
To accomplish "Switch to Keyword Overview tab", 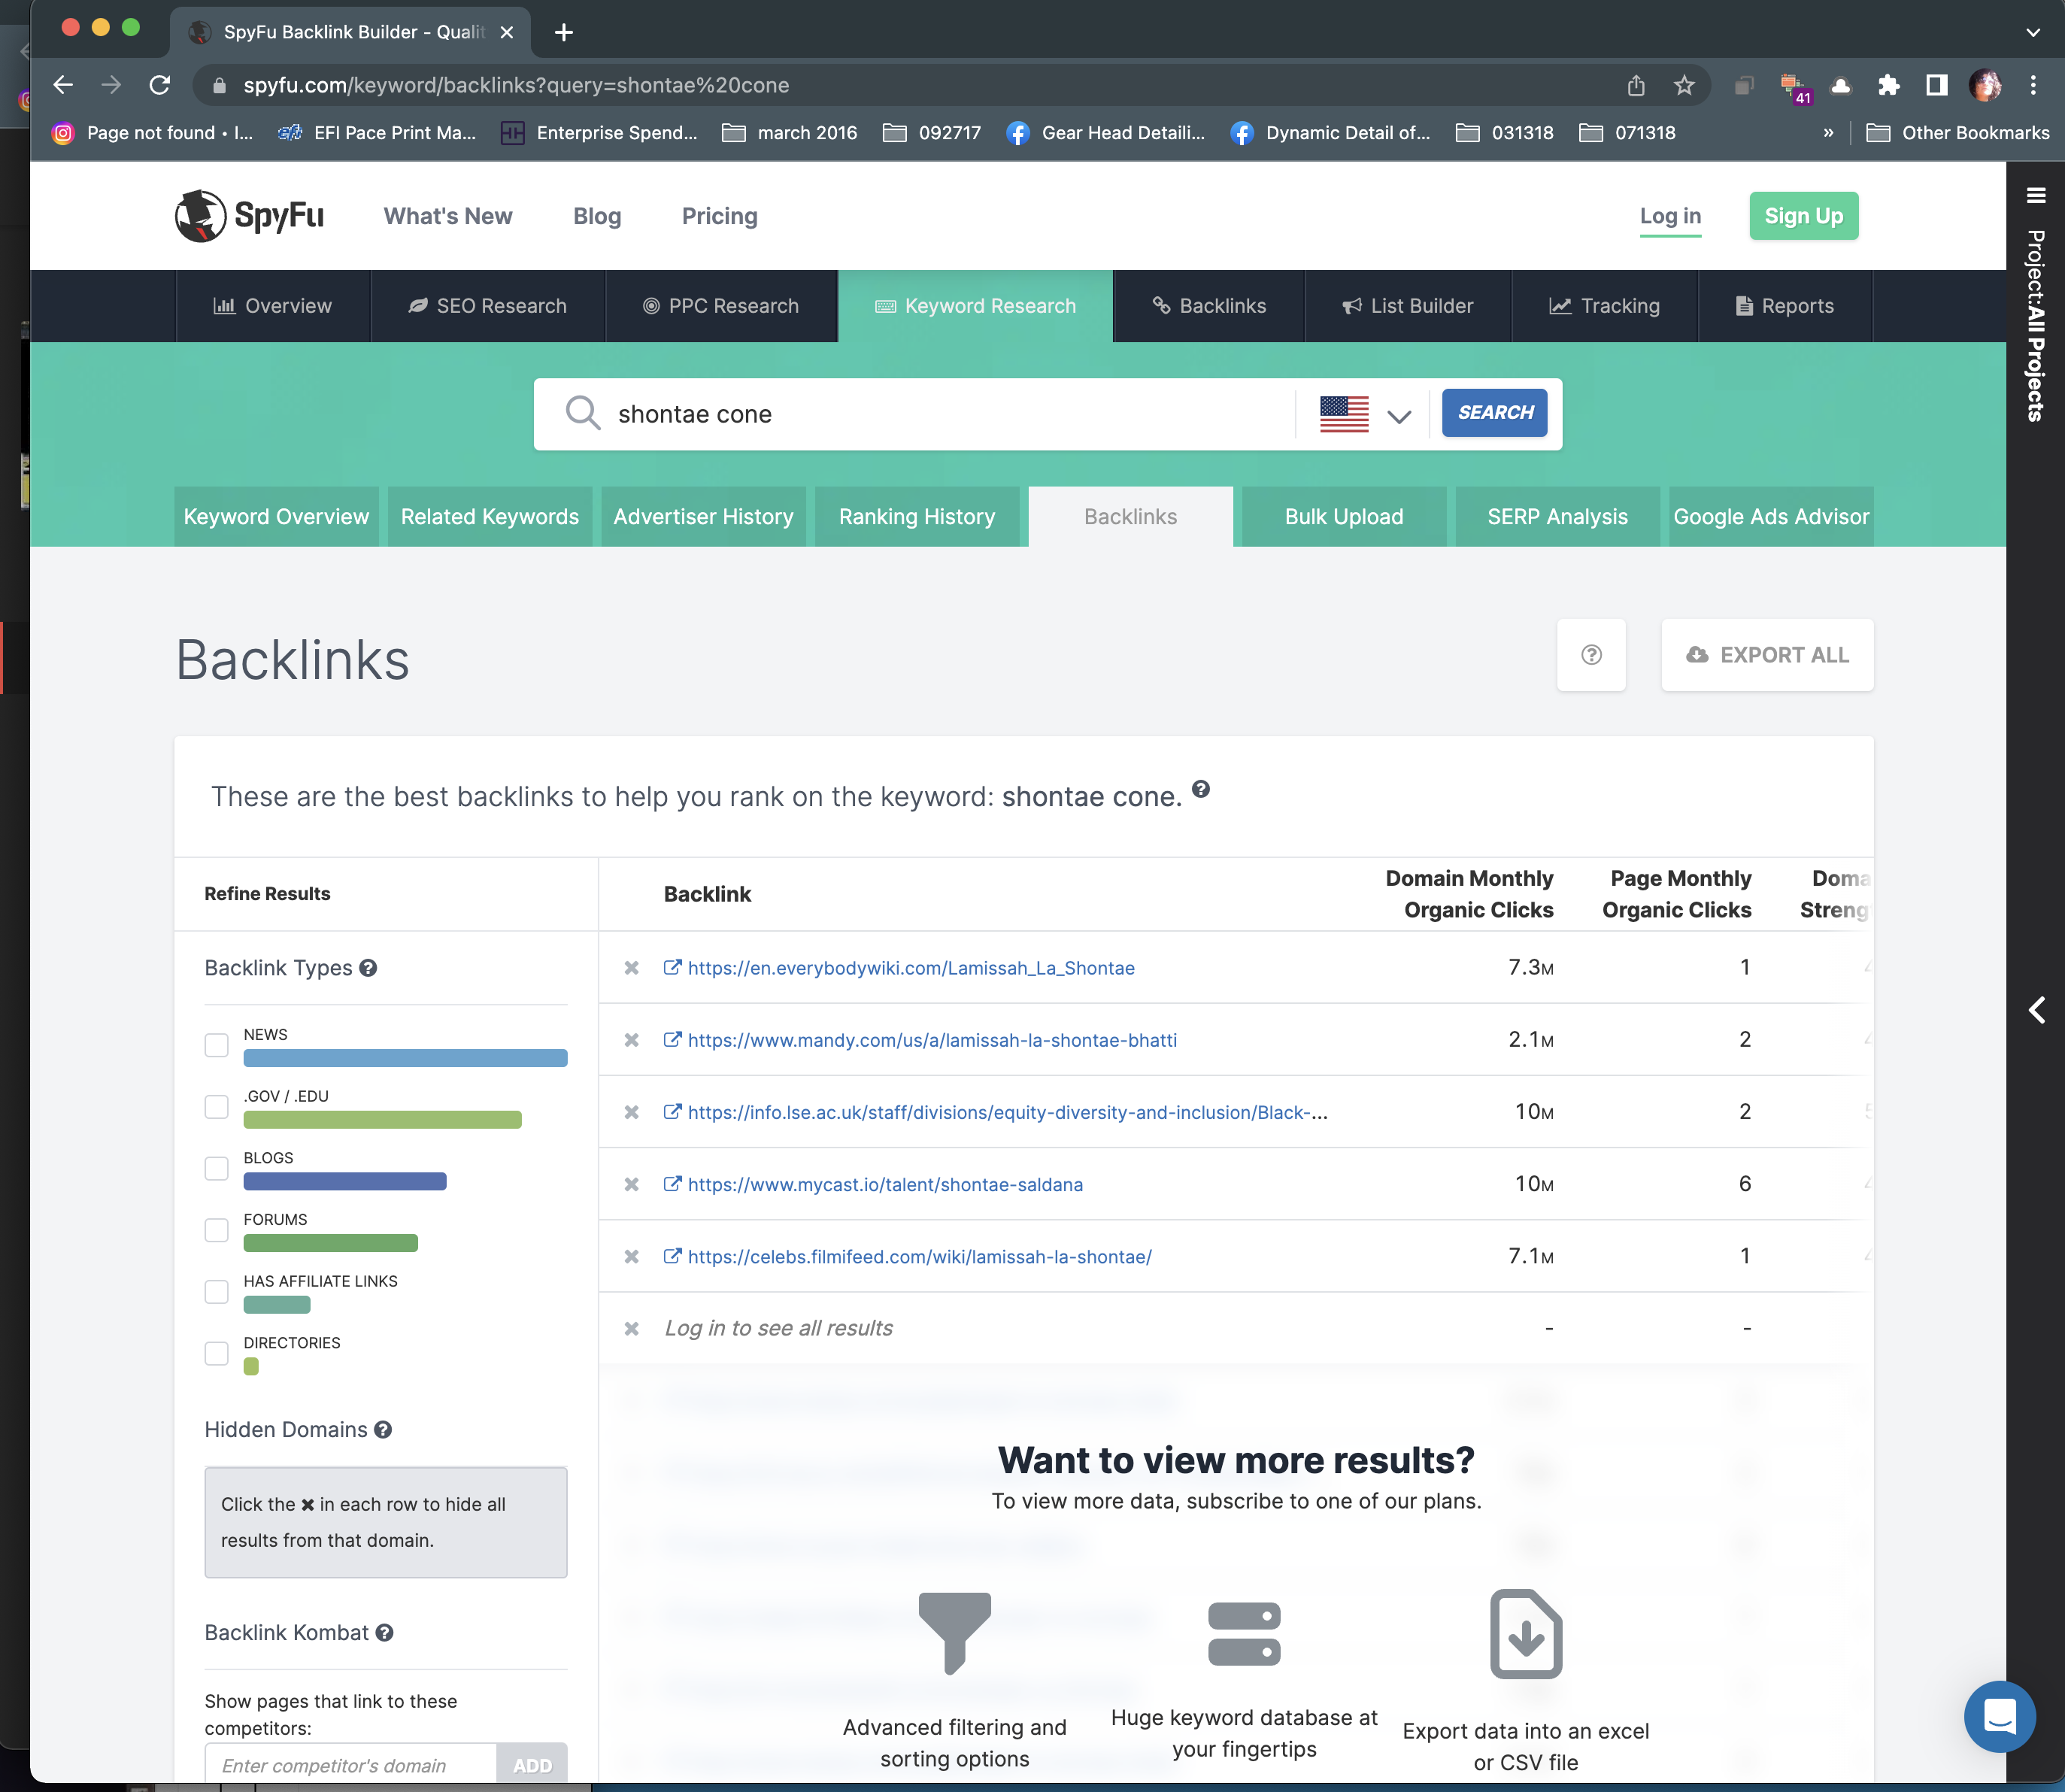I will tap(276, 517).
